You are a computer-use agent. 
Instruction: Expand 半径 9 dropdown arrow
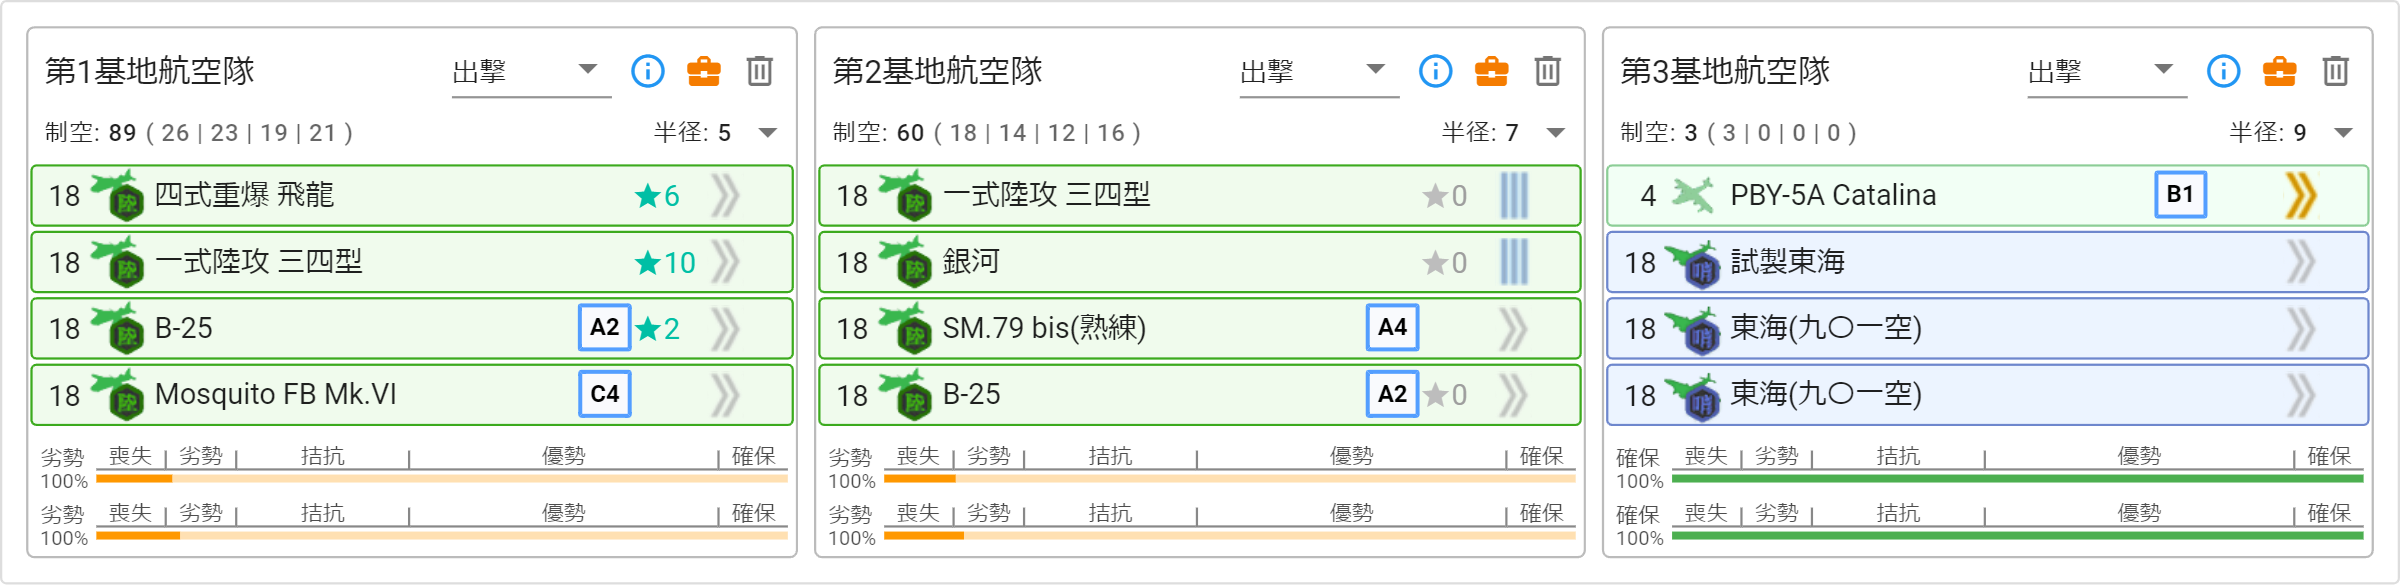coord(2343,133)
